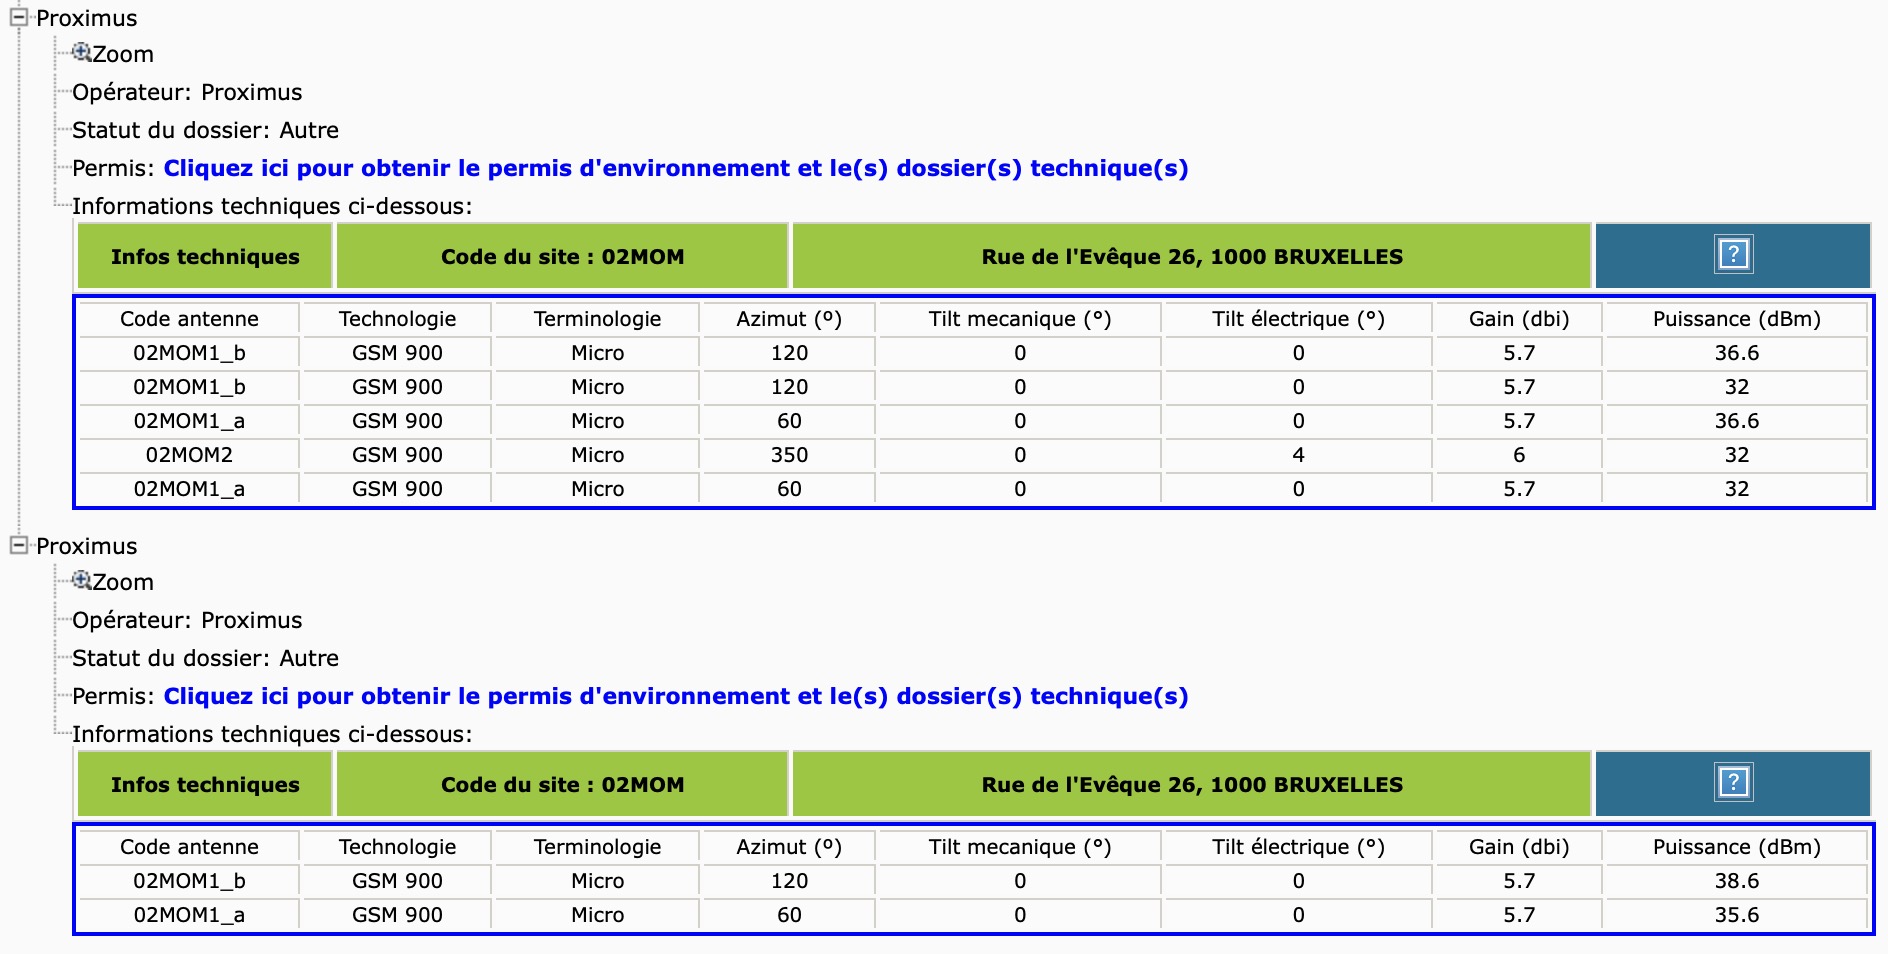Click tilt électrique '4' cell in 02MOM2 row
Image resolution: width=1888 pixels, height=954 pixels.
[x=1298, y=455]
